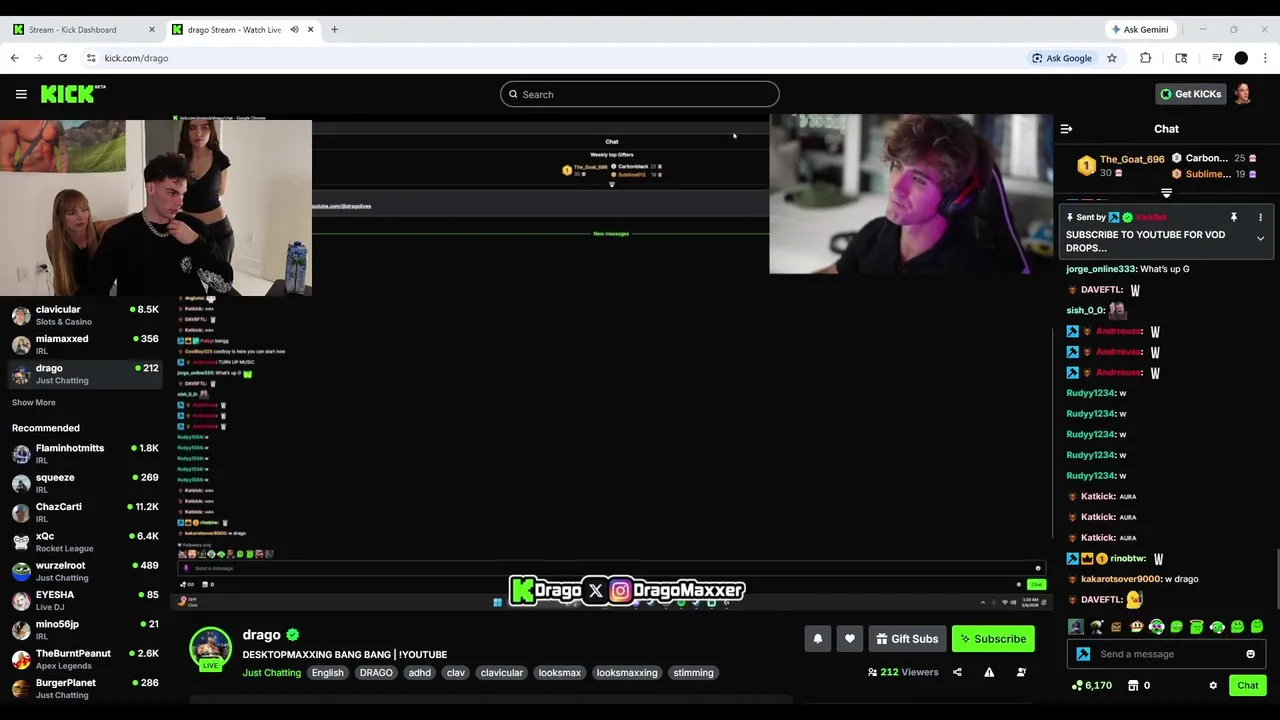The image size is (1280, 720).
Task: Click the KICK logo to go home
Action: [72, 94]
